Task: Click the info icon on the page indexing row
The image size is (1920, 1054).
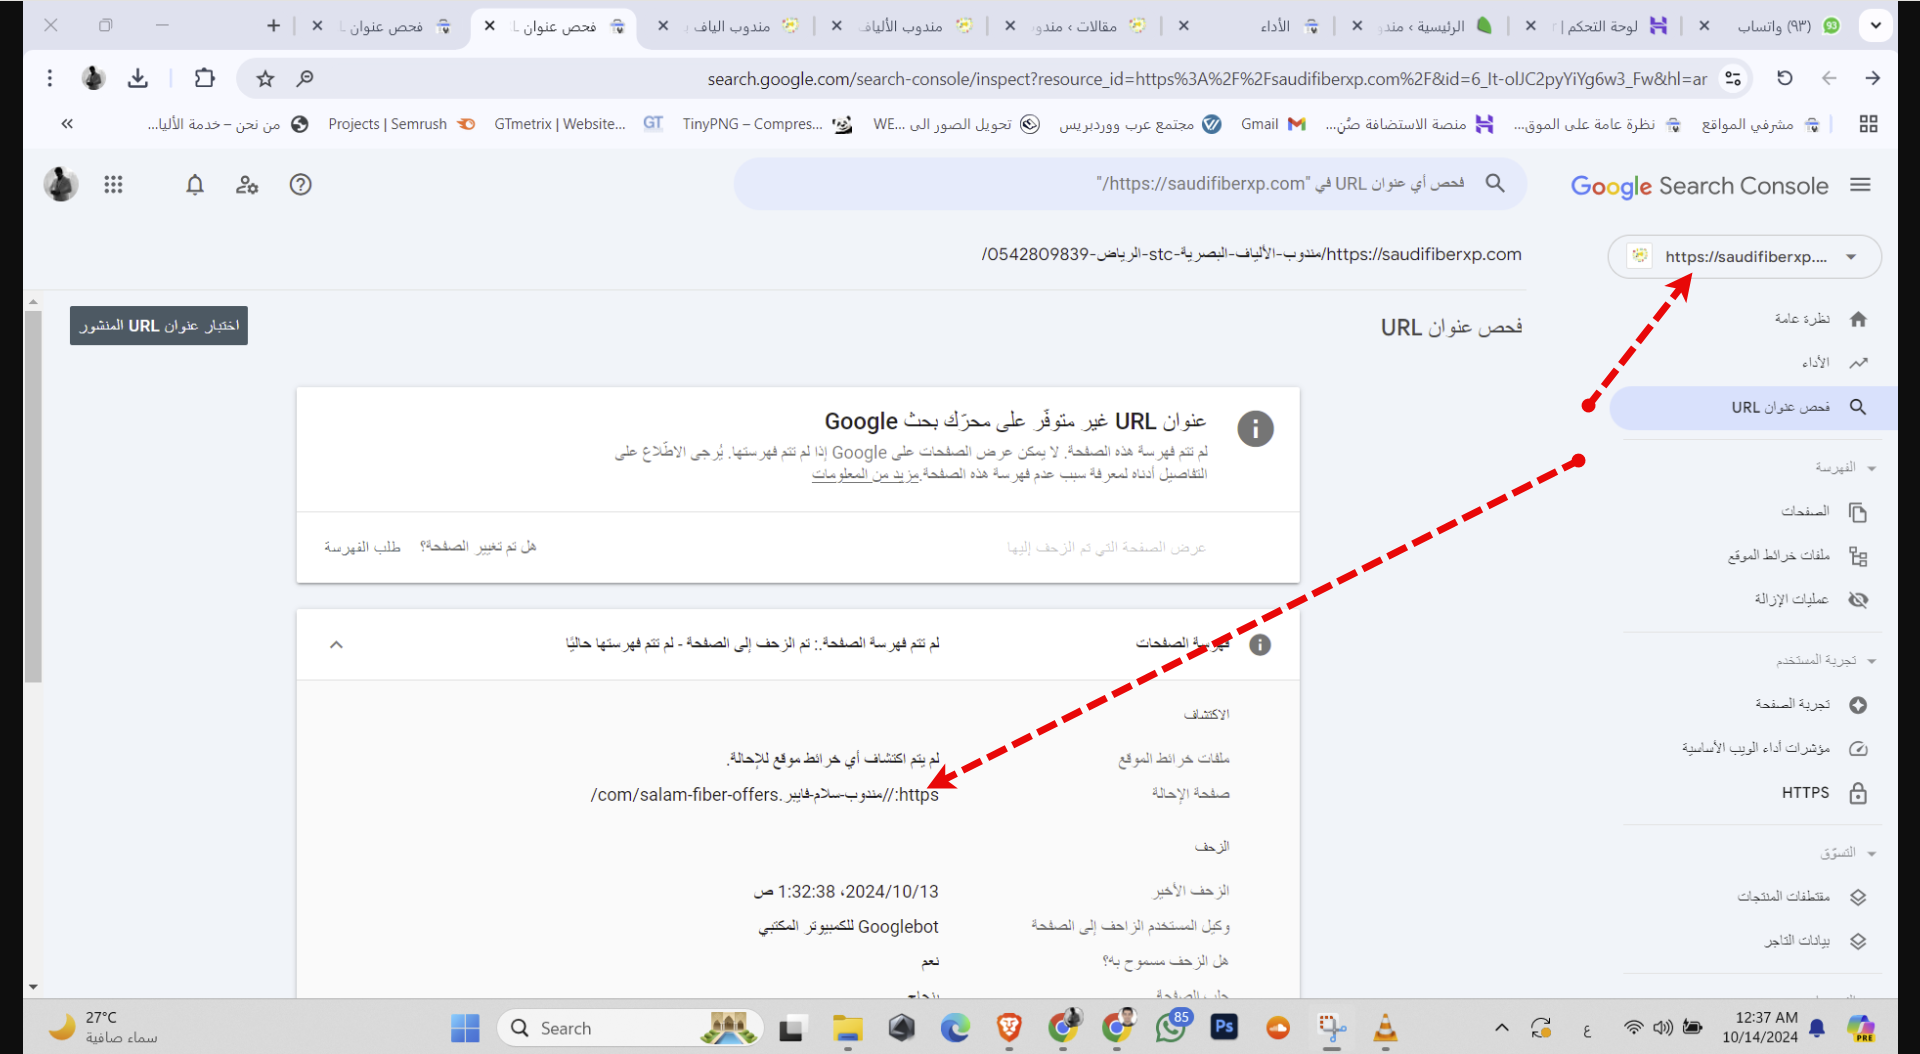Action: [x=1260, y=645]
